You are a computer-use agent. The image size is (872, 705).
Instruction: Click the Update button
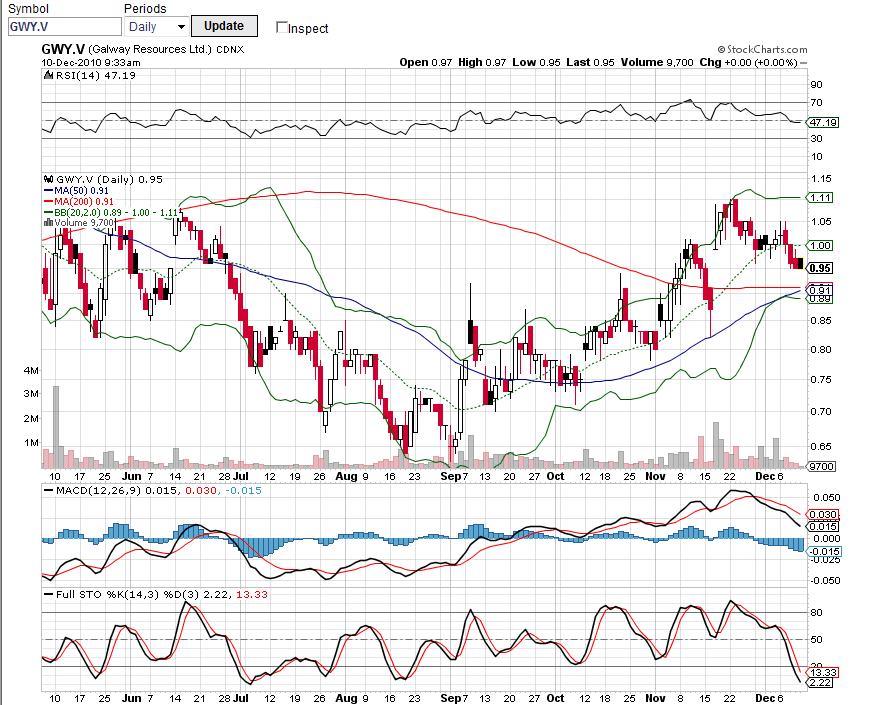click(224, 26)
